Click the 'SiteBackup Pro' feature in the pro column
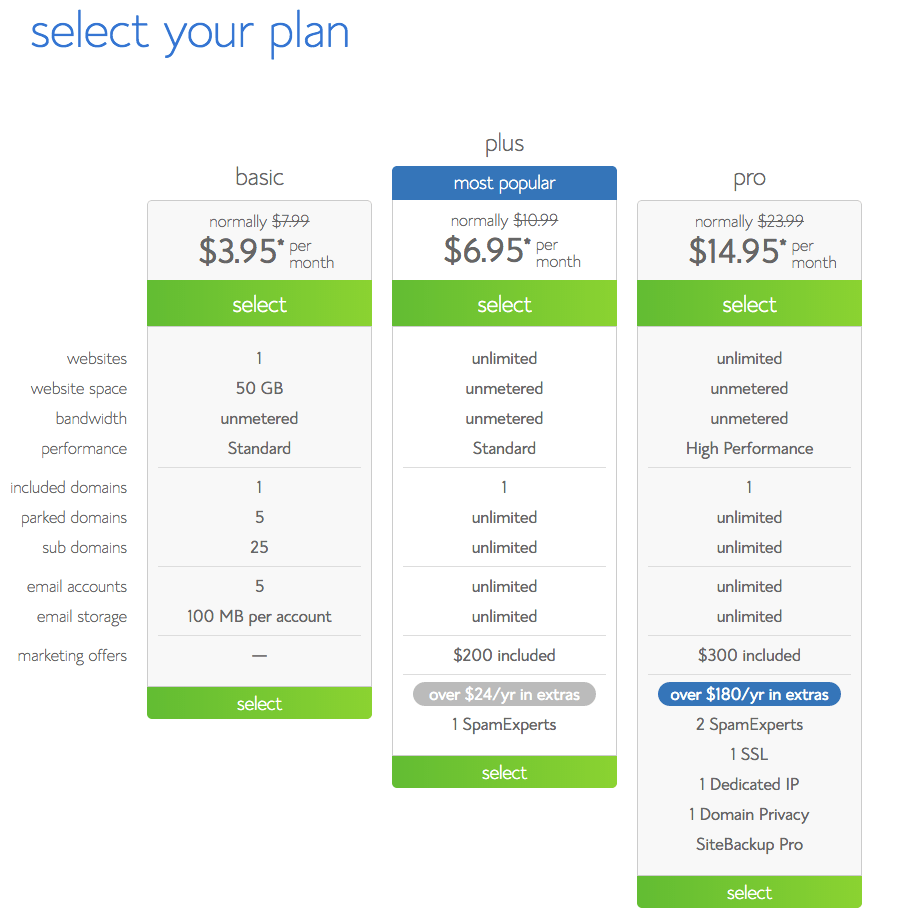Image resolution: width=900 pixels, height=915 pixels. coord(749,844)
